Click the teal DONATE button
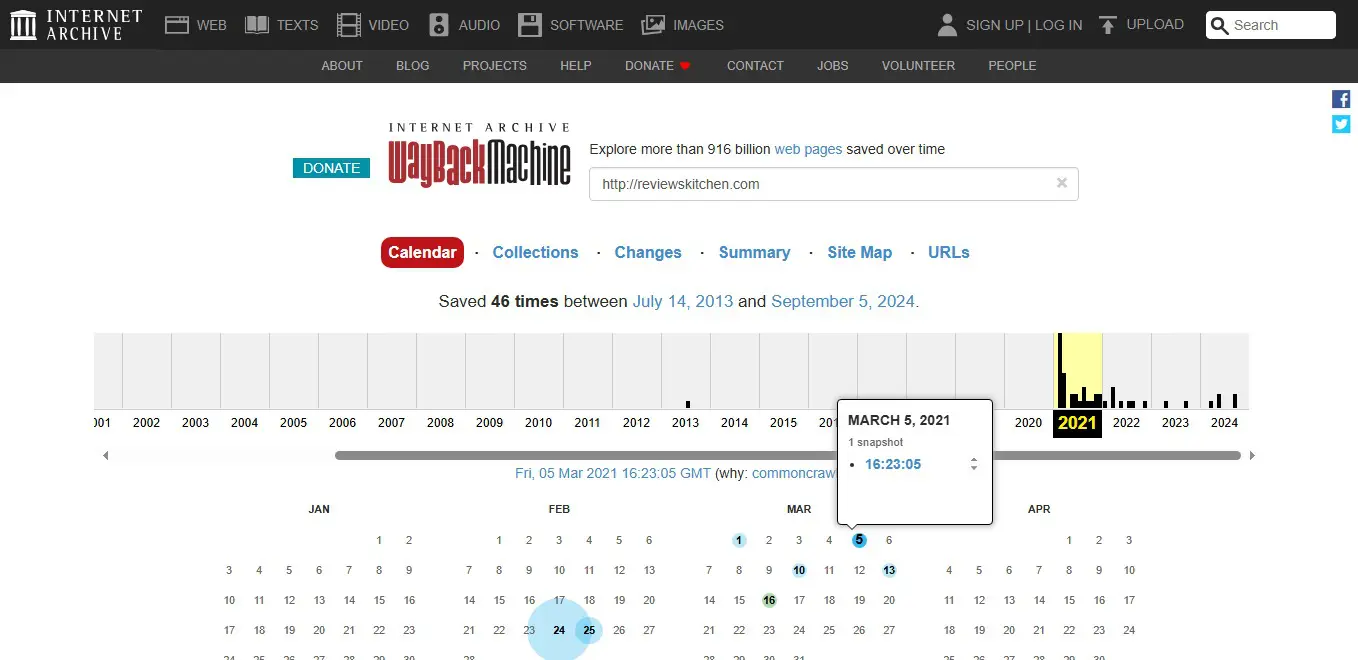 click(331, 168)
